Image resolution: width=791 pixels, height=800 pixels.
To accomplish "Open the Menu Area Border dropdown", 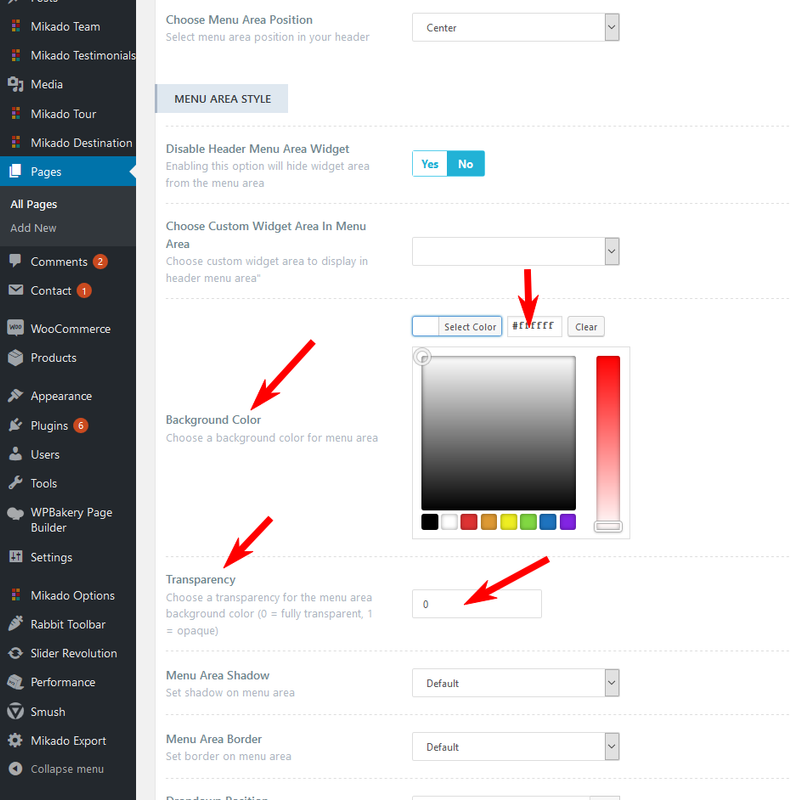I will pos(515,746).
